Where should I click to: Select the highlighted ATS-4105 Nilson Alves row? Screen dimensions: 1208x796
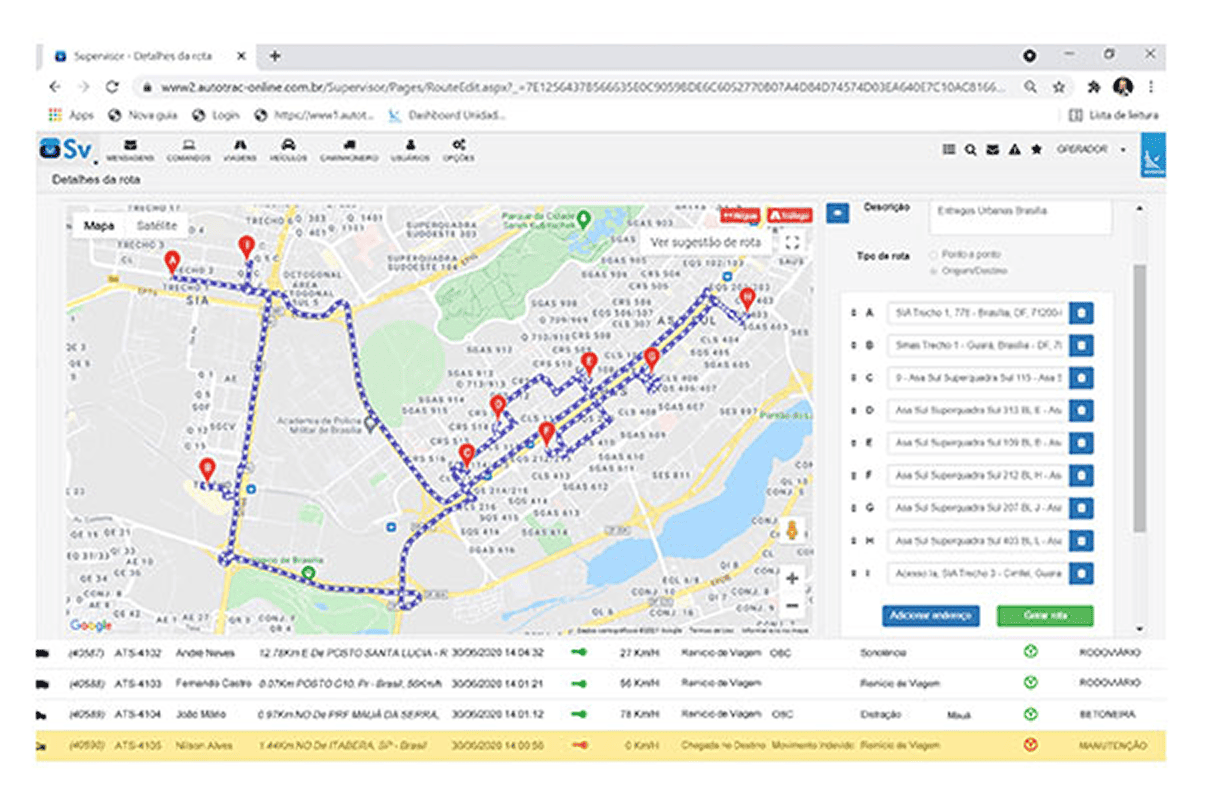pos(600,746)
